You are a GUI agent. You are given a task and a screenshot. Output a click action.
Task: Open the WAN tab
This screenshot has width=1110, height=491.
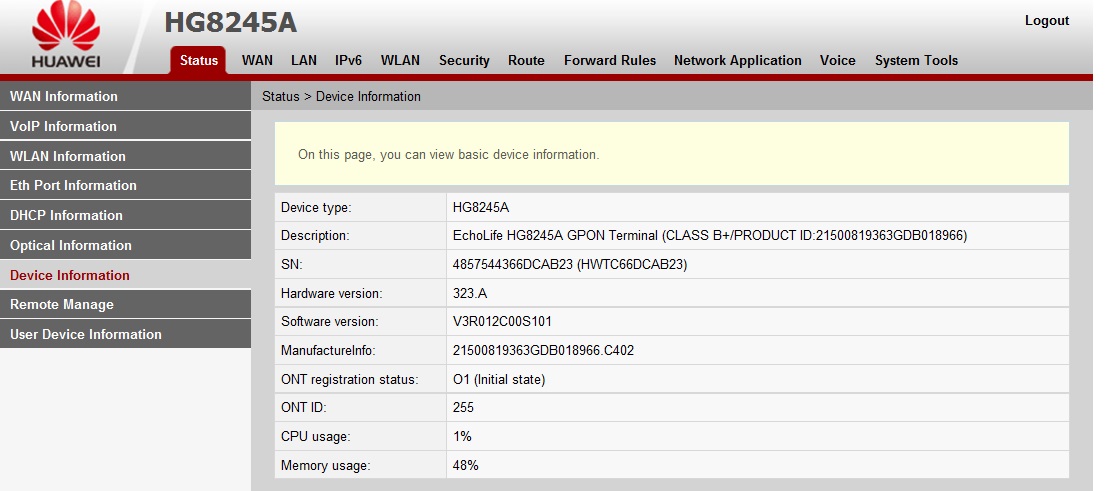[x=257, y=61]
